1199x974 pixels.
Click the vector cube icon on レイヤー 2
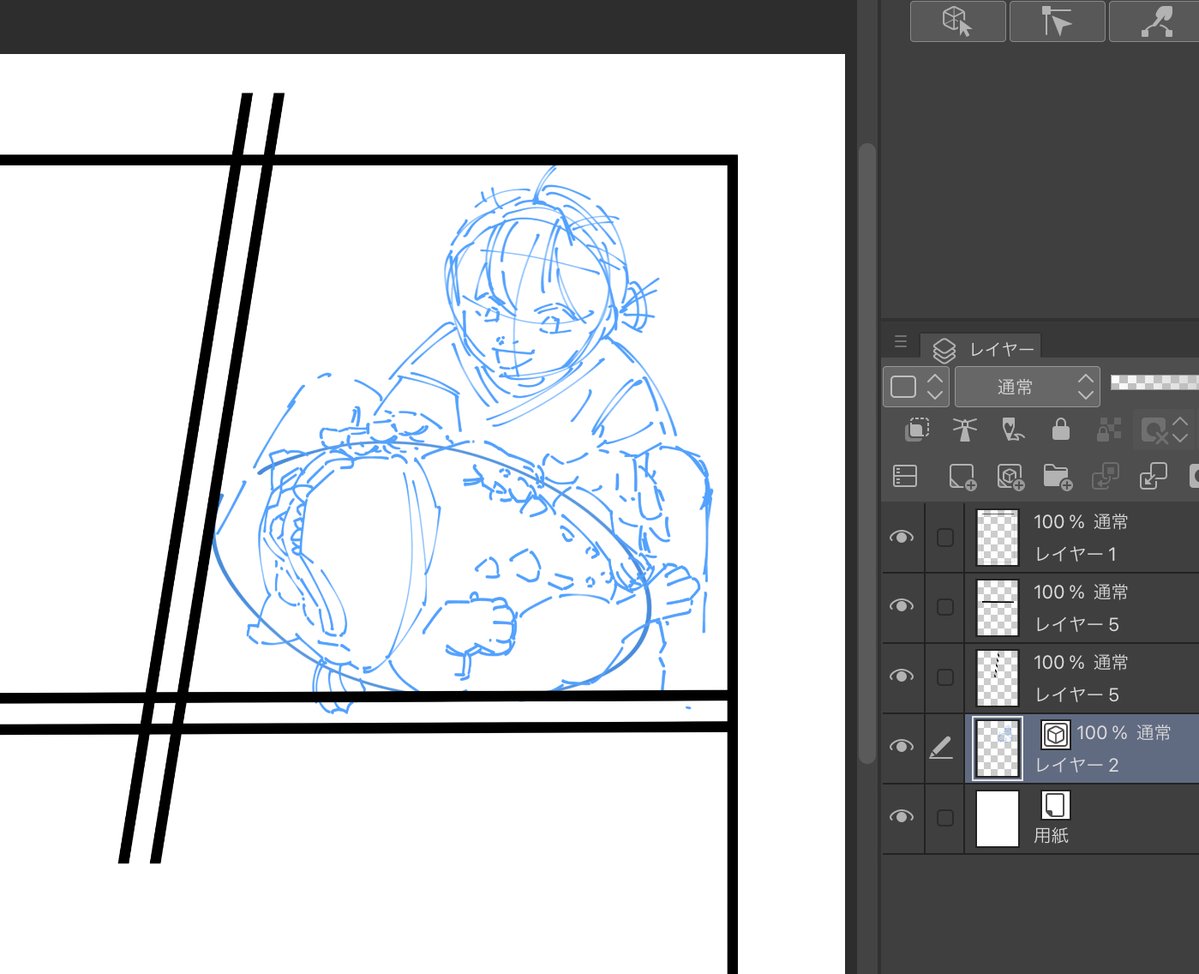[1055, 734]
